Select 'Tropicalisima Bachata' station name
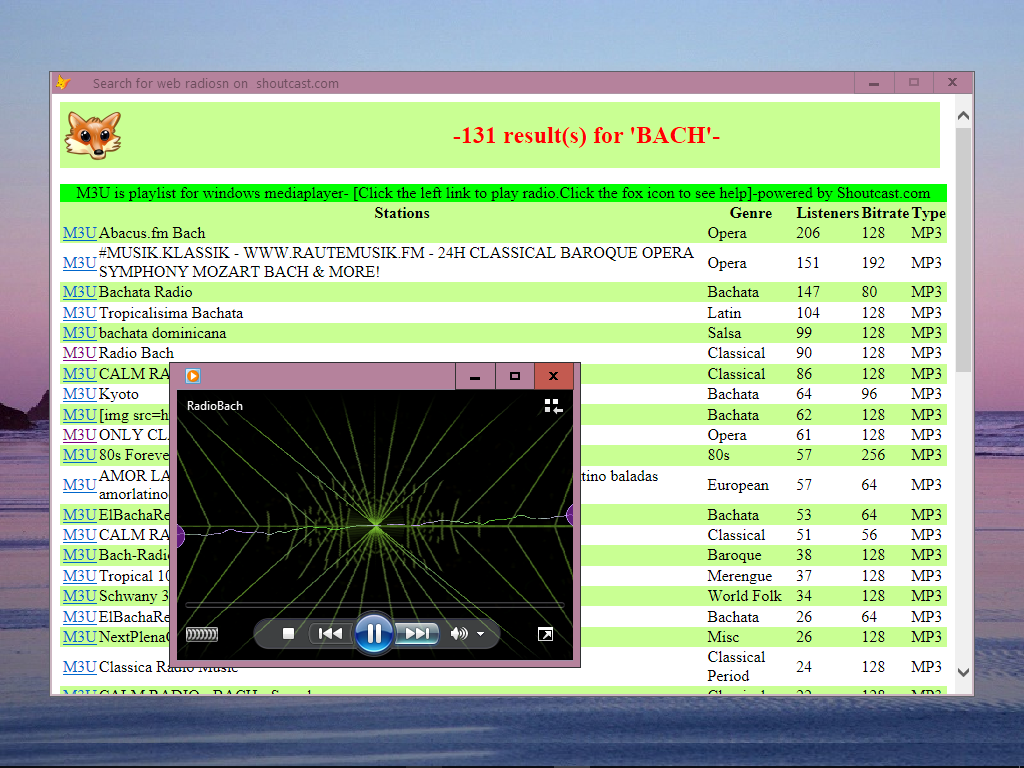Screen dimensions: 1024x768 [170, 313]
